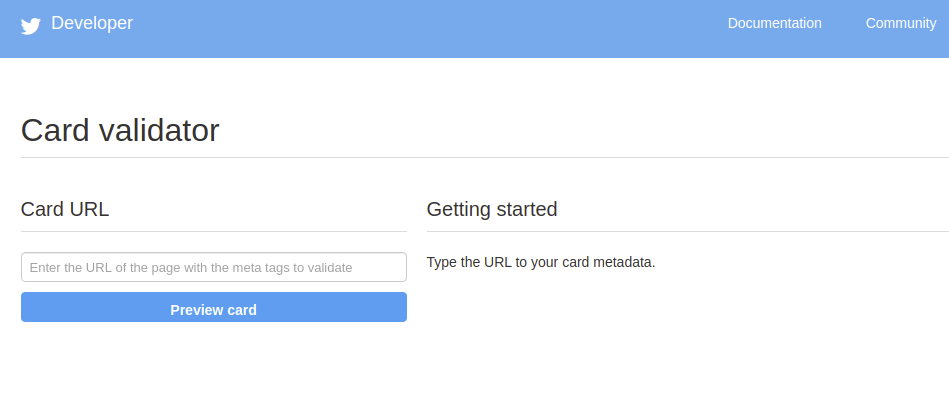Click the Card URL input field

214,267
